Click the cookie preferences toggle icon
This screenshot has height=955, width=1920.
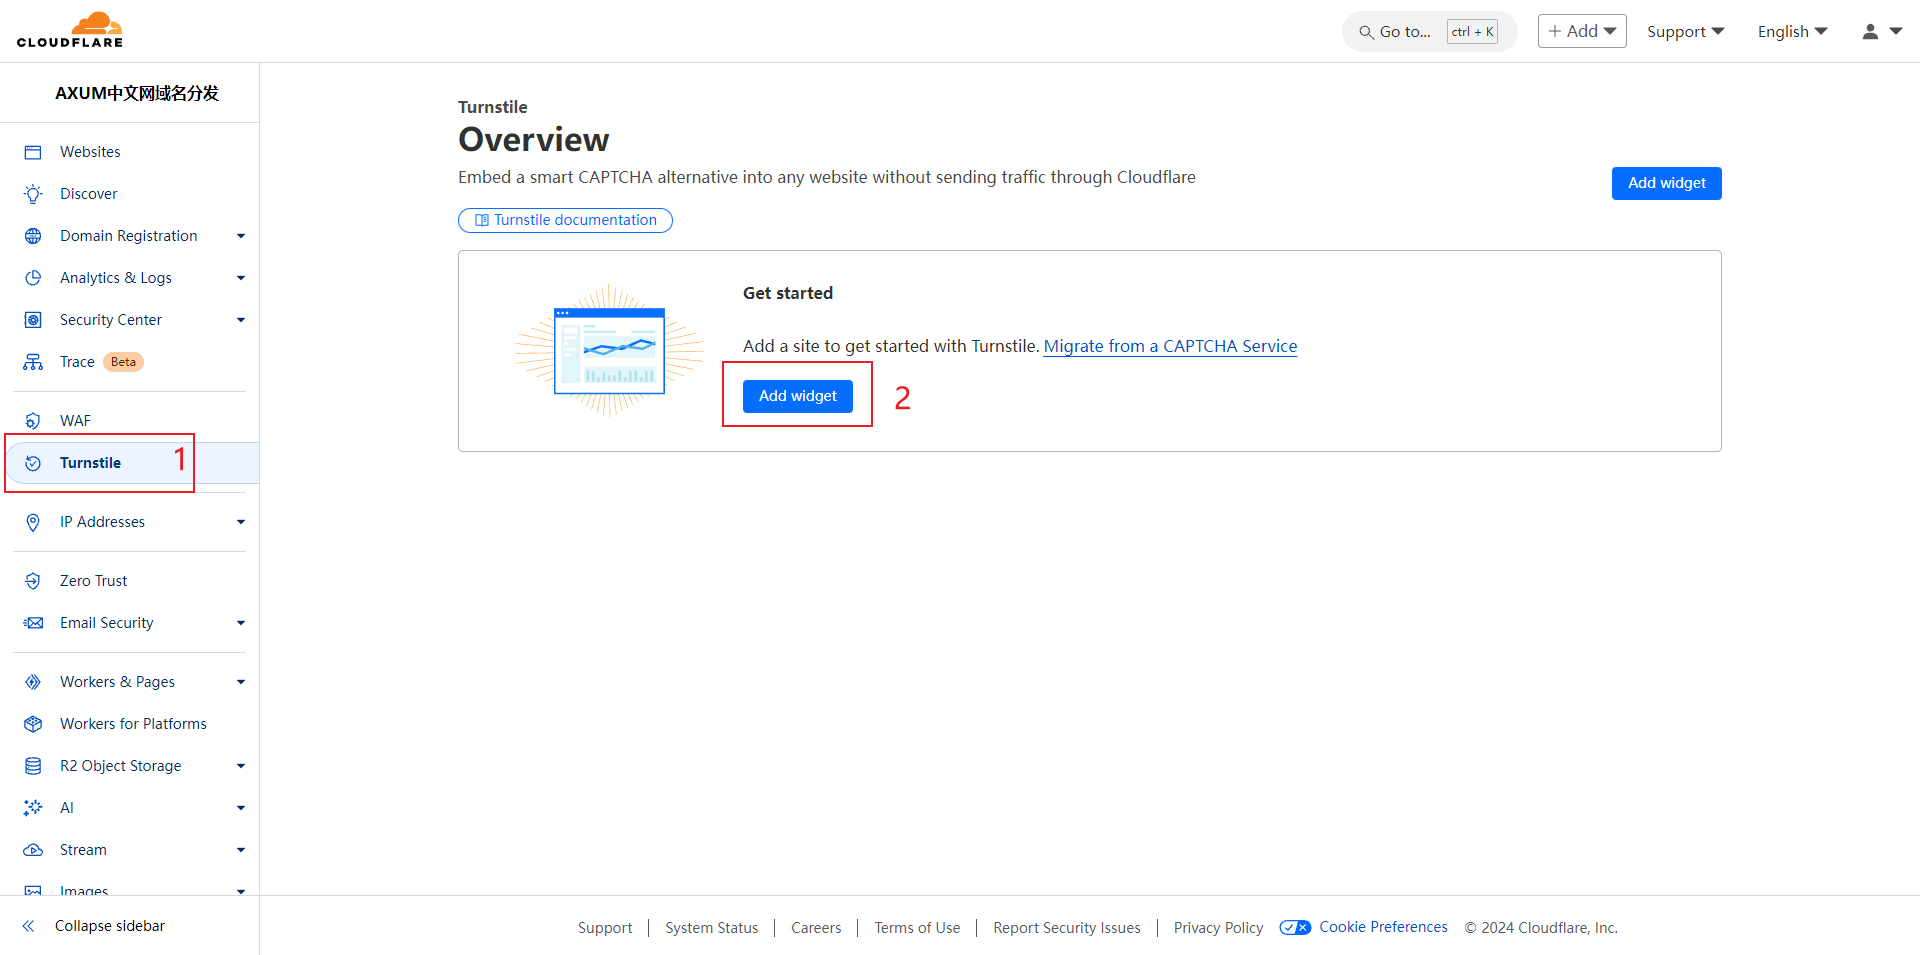(x=1295, y=928)
